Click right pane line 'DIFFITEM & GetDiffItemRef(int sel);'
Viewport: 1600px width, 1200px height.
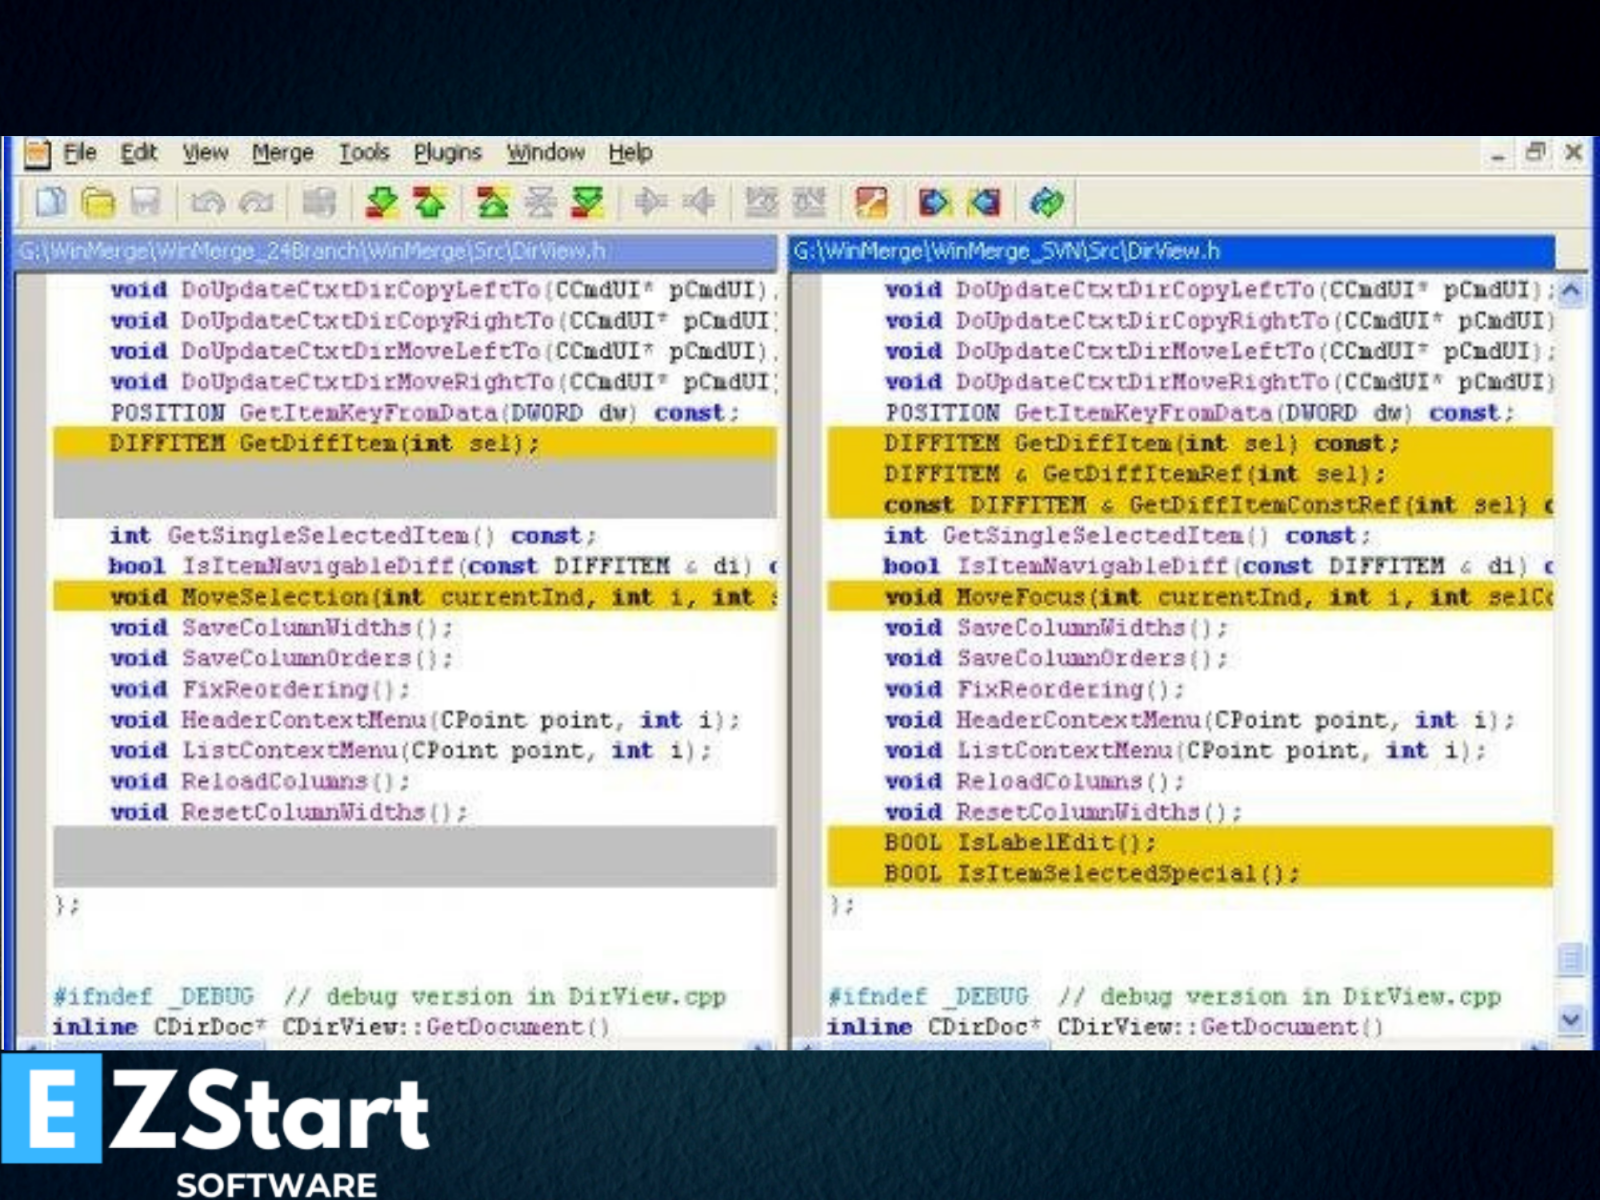pyautogui.click(x=1190, y=474)
